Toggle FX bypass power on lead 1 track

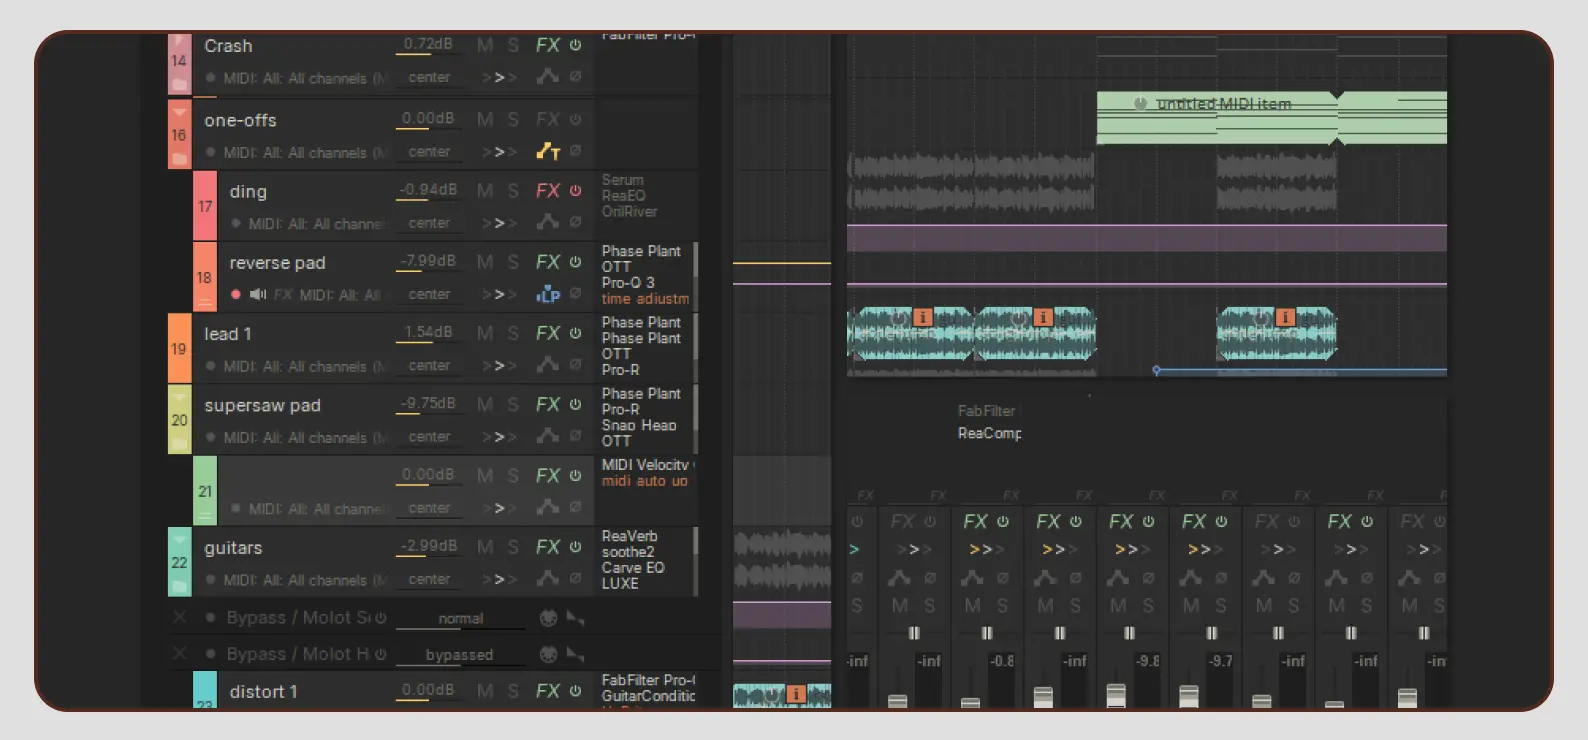[576, 332]
